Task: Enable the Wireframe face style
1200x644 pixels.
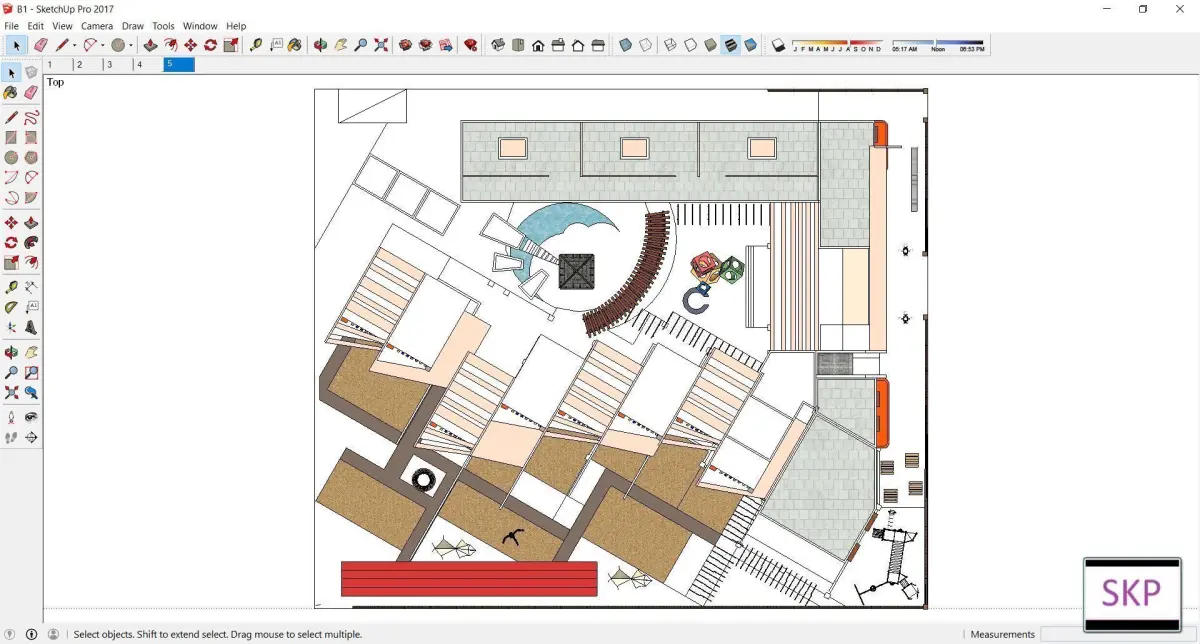Action: [671, 45]
